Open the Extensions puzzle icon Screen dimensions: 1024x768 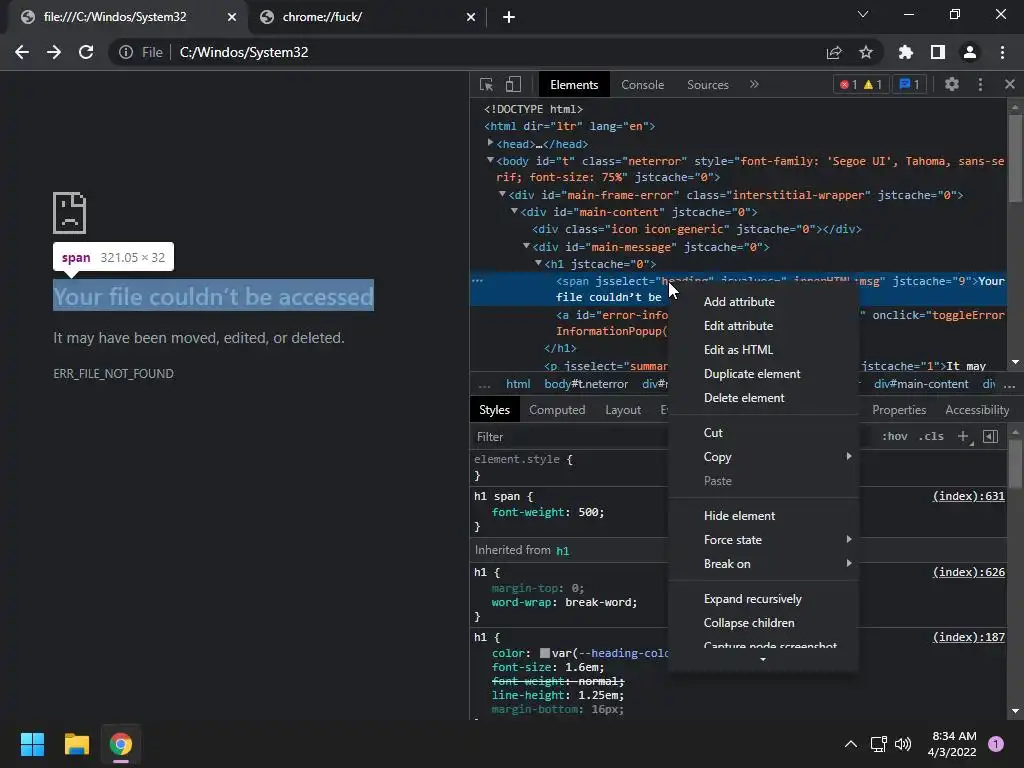click(x=906, y=52)
